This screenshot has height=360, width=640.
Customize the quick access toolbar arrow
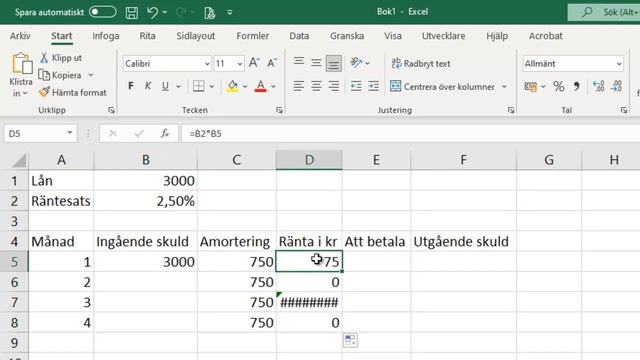(230, 12)
